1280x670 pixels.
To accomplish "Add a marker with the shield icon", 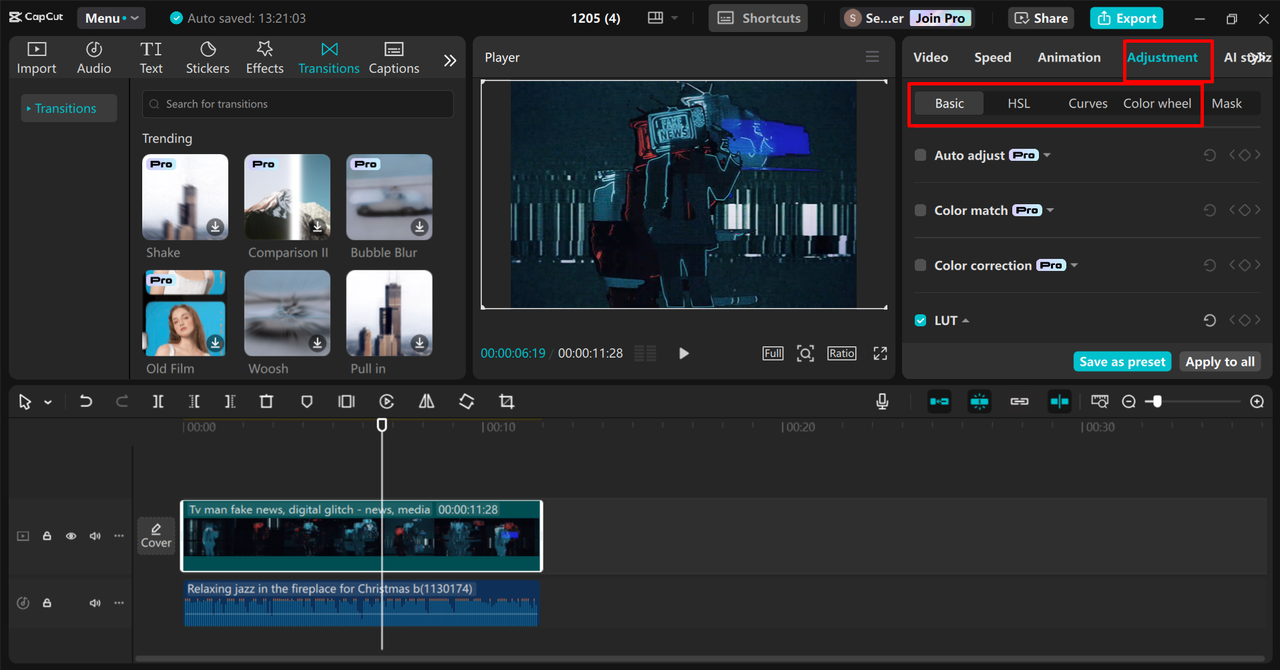I will 307,401.
